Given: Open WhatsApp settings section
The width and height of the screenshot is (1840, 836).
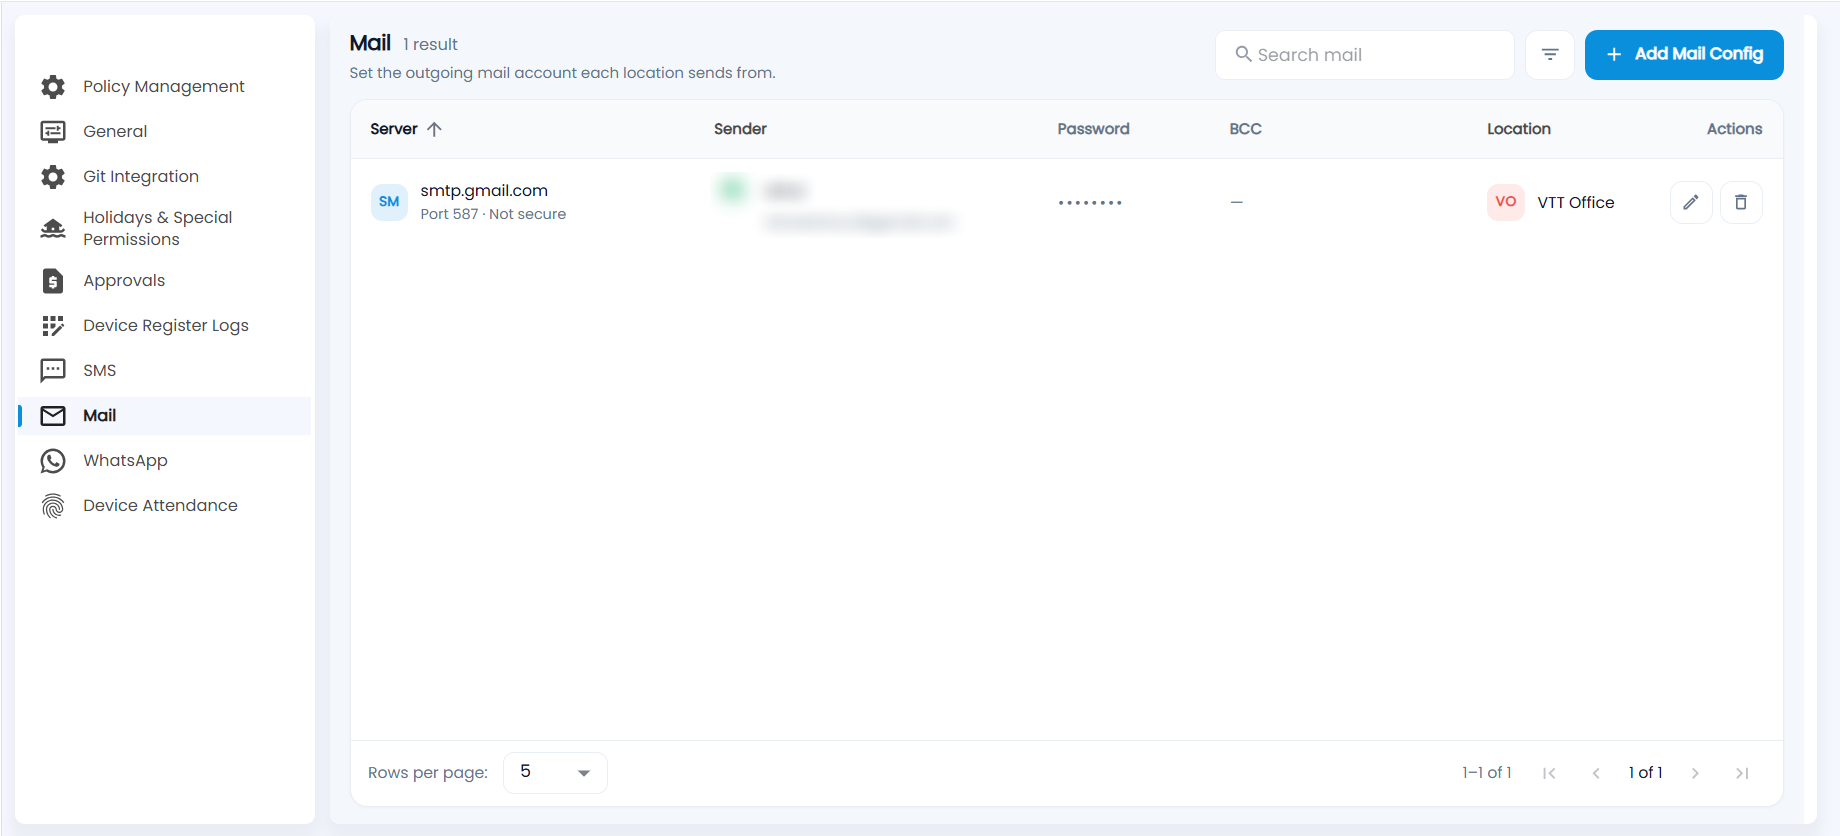Looking at the screenshot, I should point(165,461).
